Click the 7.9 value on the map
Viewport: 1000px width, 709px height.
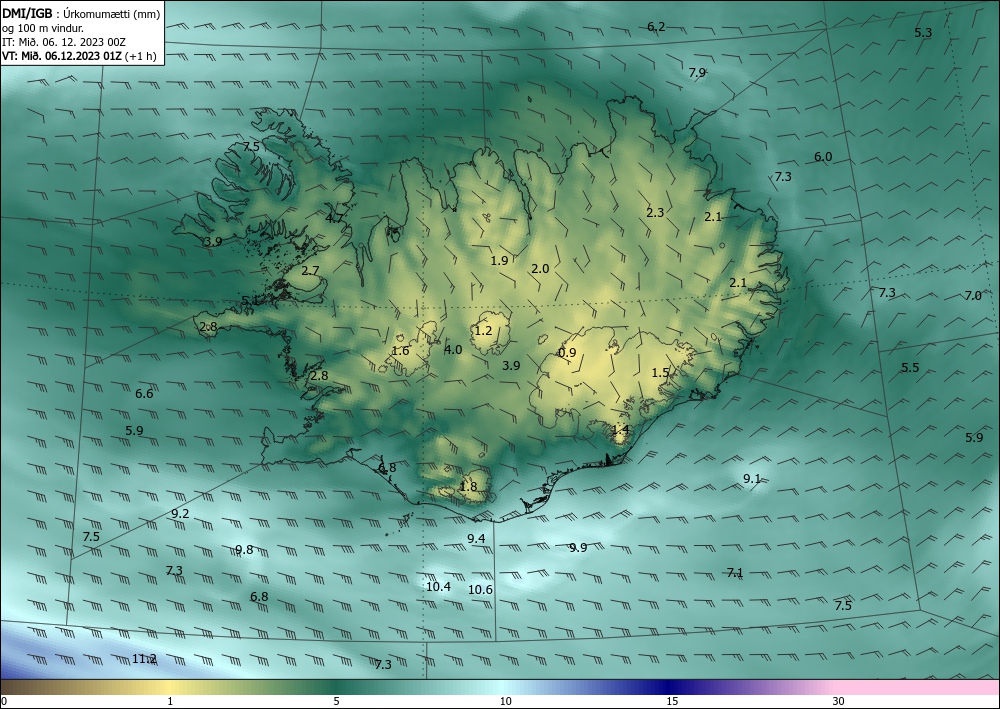tap(698, 73)
